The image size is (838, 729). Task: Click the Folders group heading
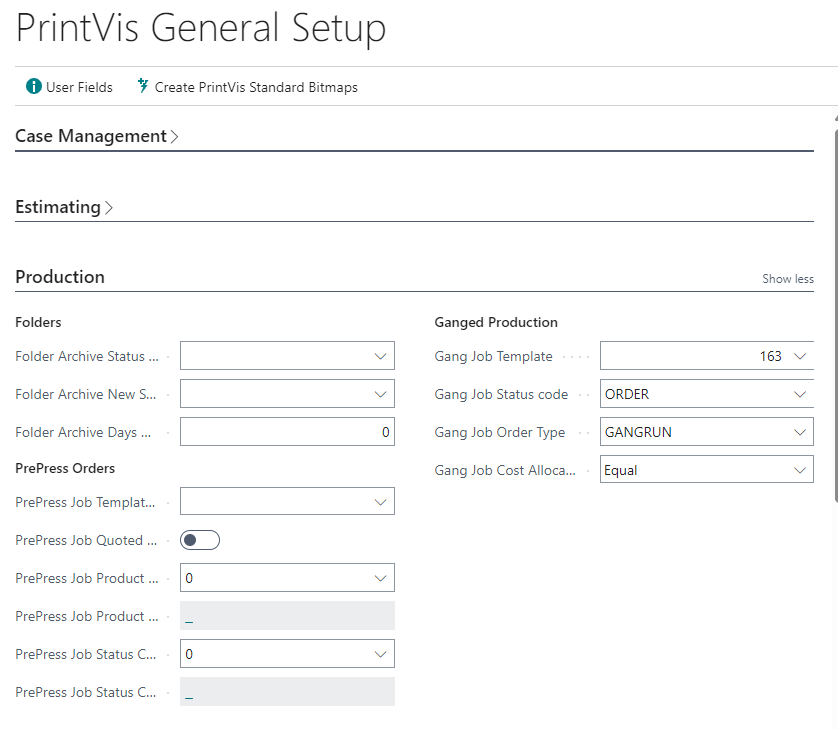tap(38, 322)
